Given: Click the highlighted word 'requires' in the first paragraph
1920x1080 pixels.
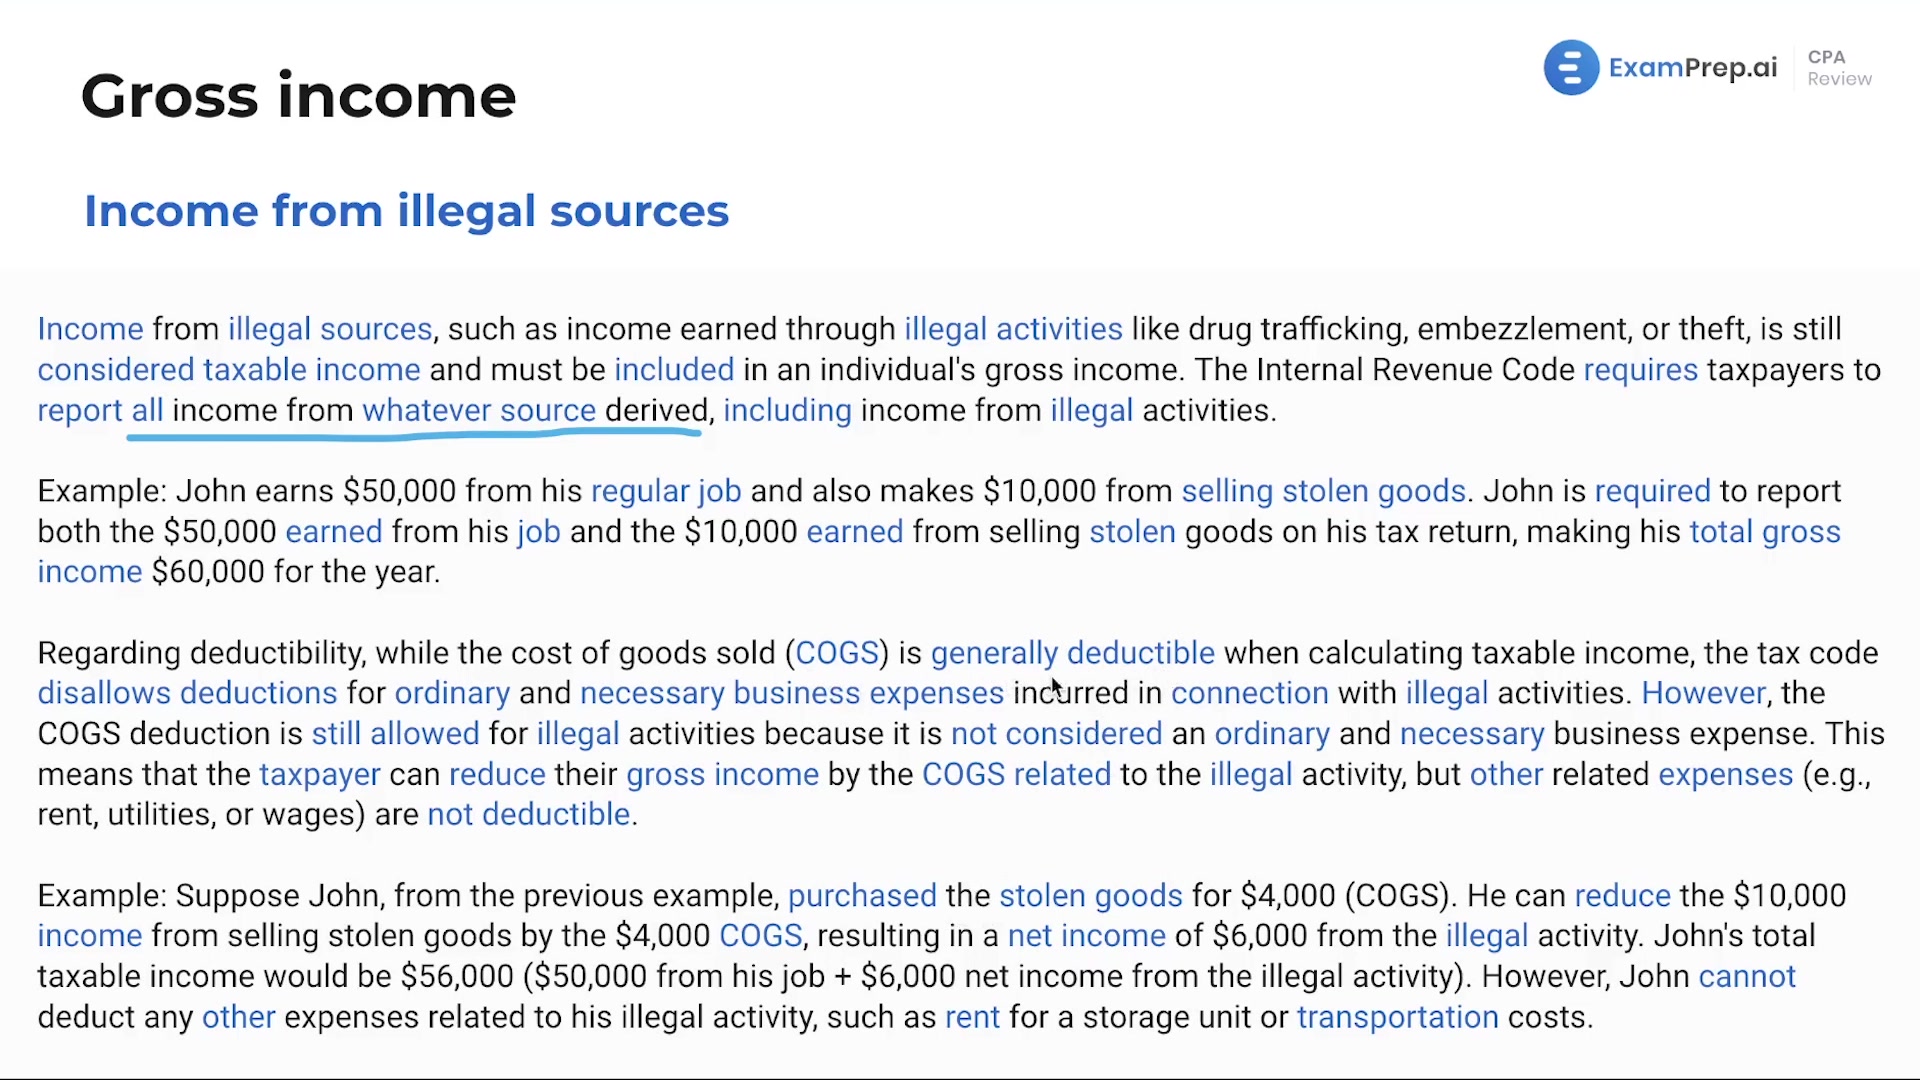Looking at the screenshot, I should pos(1641,370).
